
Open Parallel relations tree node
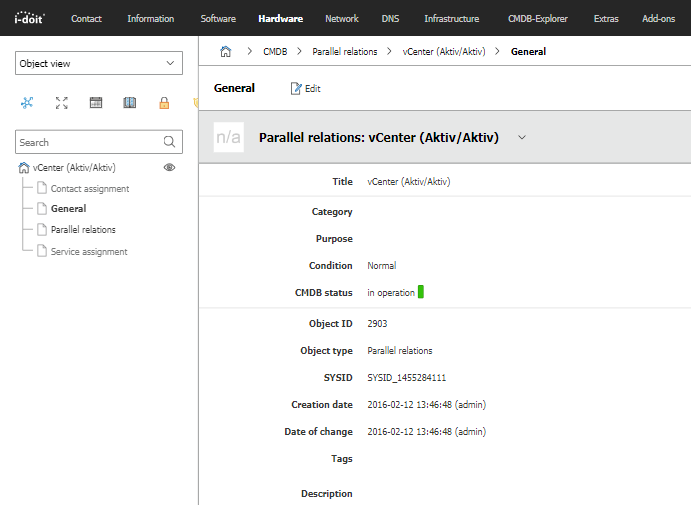pyautogui.click(x=83, y=230)
